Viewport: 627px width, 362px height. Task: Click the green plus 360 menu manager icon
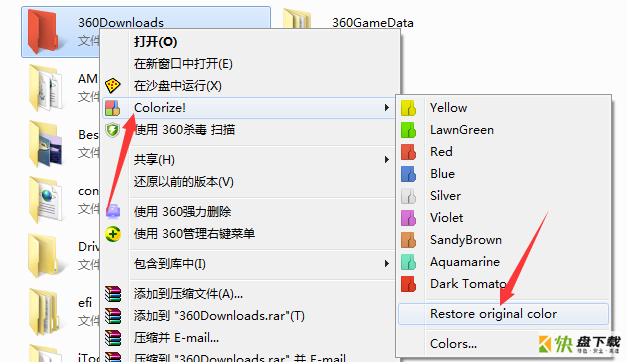113,234
